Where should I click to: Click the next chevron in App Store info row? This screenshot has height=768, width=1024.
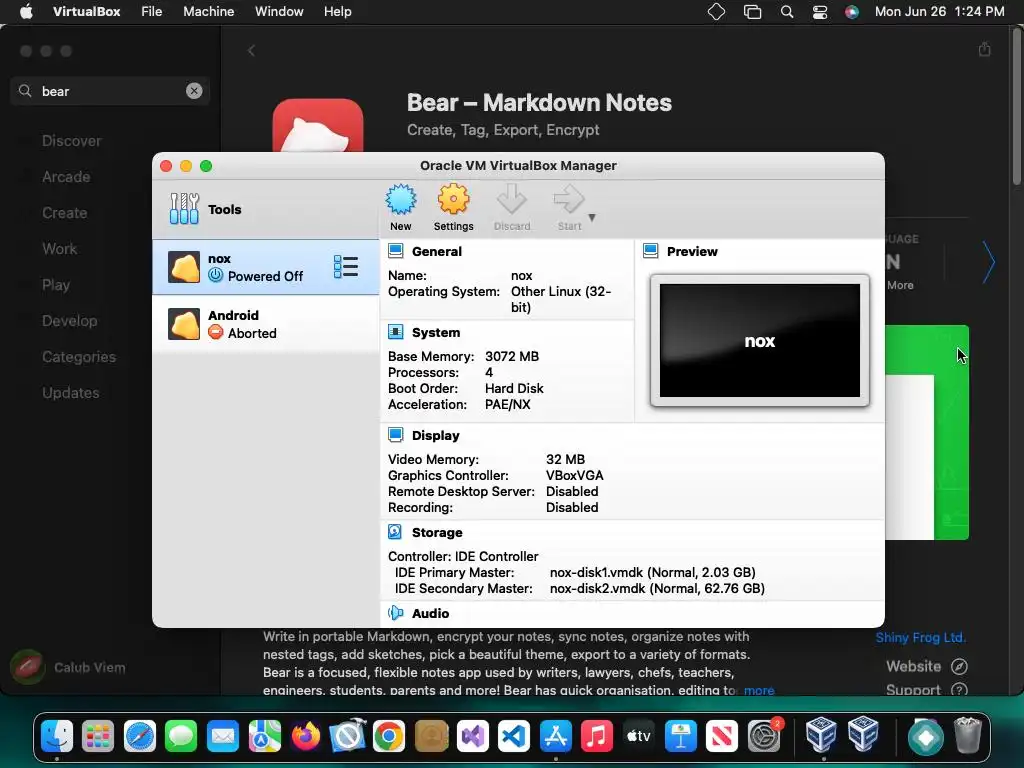989,262
